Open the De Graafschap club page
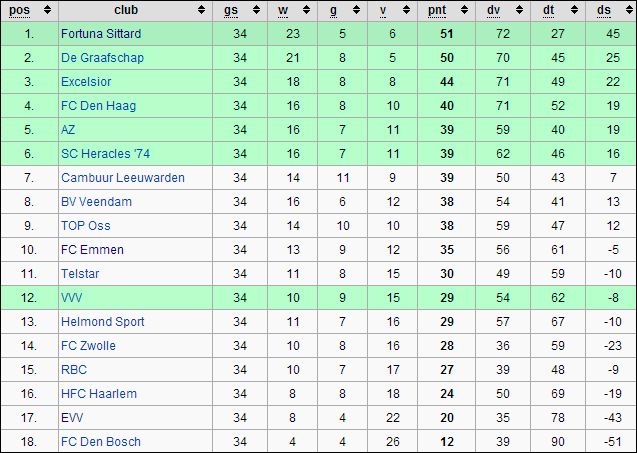 coord(102,58)
